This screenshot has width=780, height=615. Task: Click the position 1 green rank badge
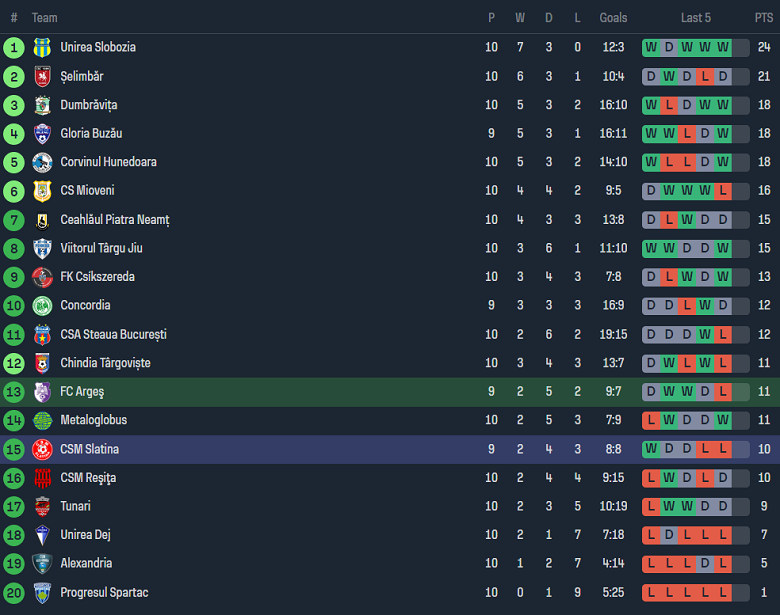coord(14,47)
